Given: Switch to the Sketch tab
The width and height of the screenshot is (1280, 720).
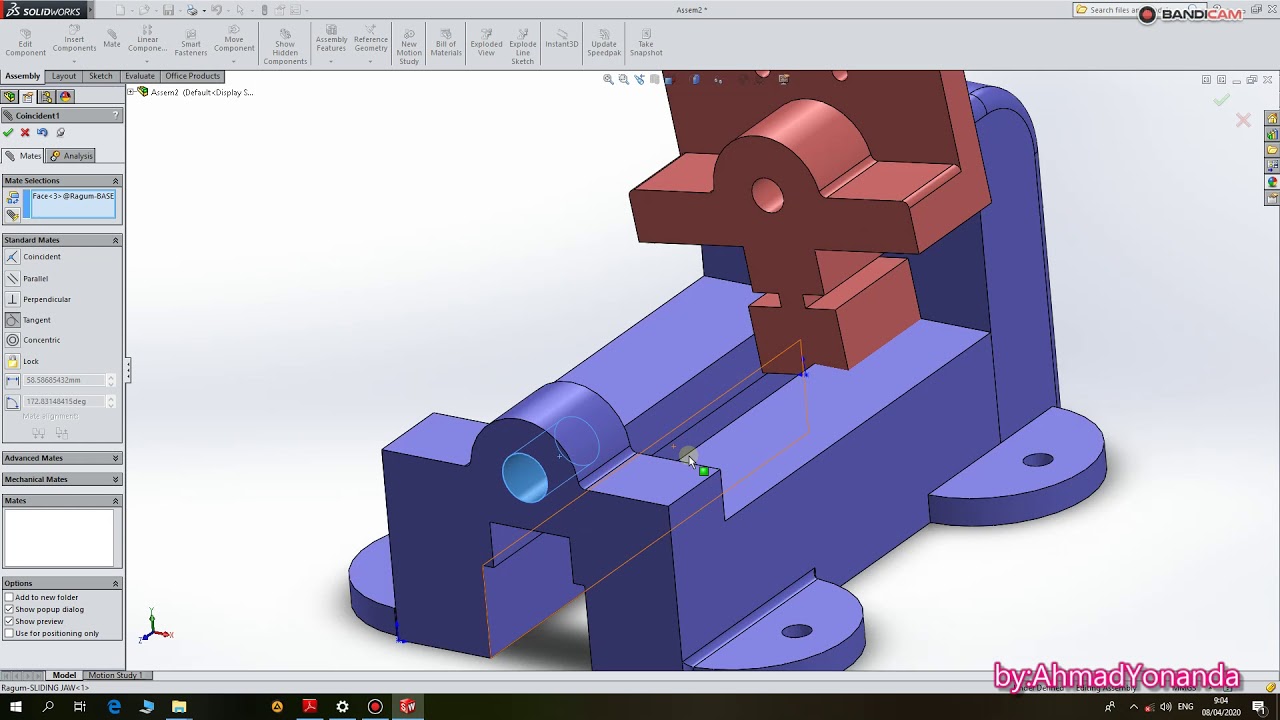Looking at the screenshot, I should tap(101, 76).
